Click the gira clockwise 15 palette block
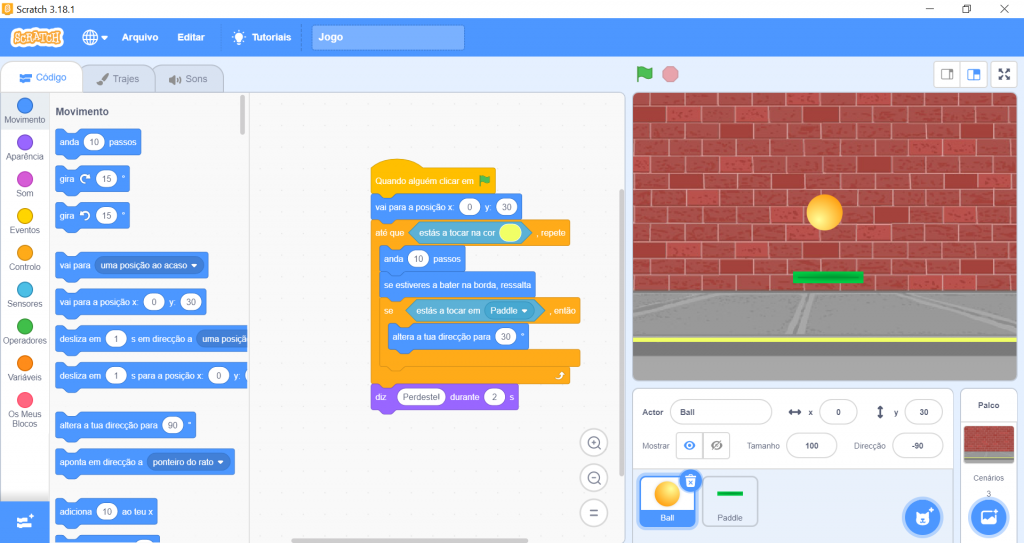The width and height of the screenshot is (1024, 543). (x=92, y=179)
